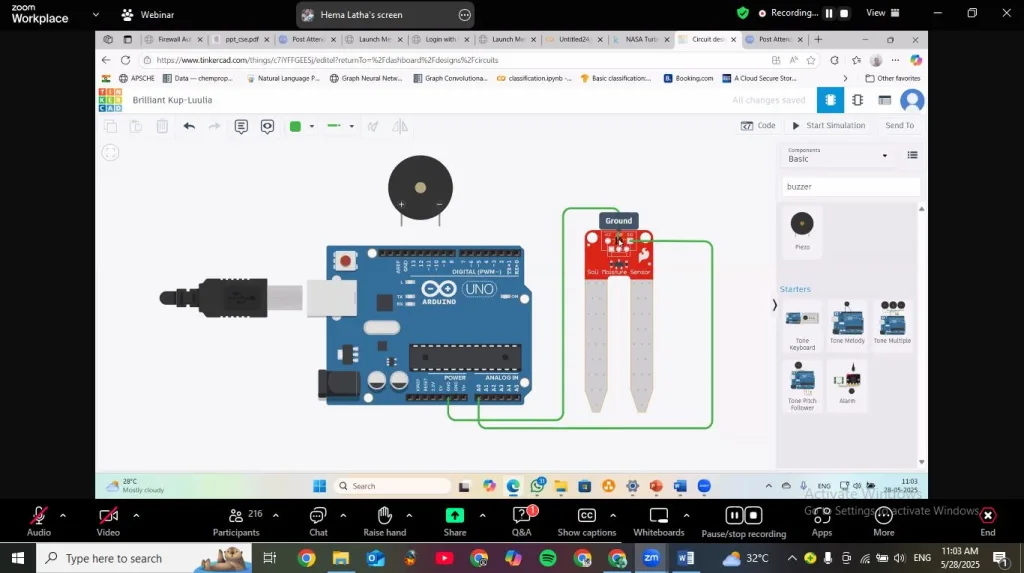This screenshot has width=1024, height=573.
Task: Open the schematic view icon
Action: pyautogui.click(x=857, y=100)
